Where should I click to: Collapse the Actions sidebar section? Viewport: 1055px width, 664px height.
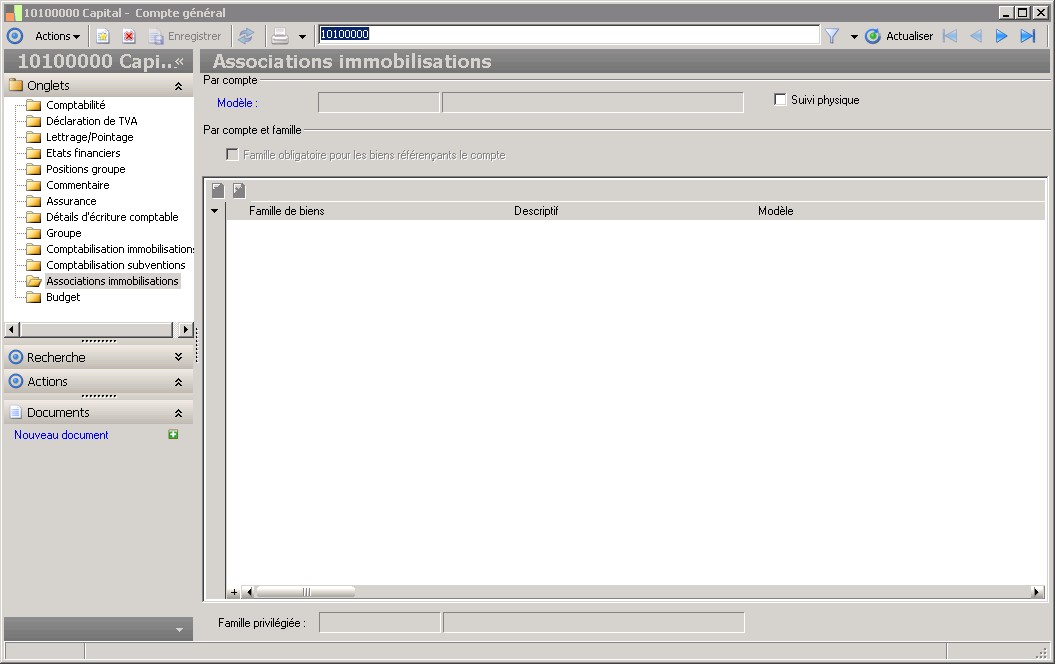click(x=178, y=382)
